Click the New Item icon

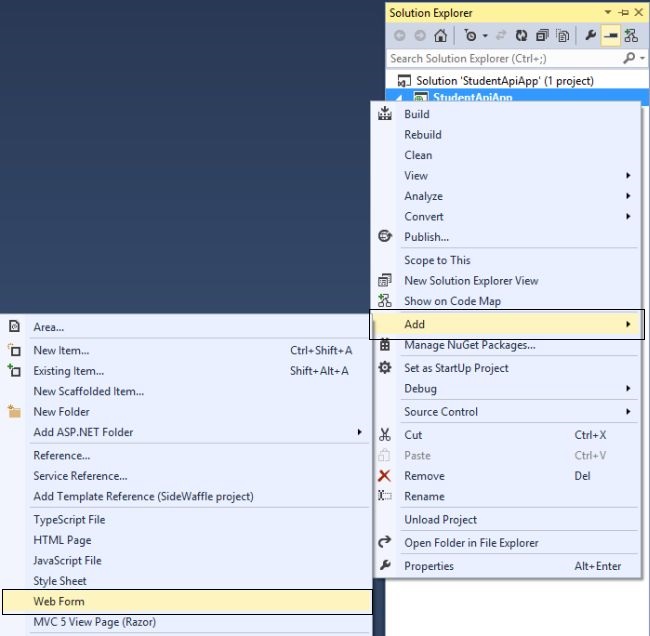coord(15,350)
